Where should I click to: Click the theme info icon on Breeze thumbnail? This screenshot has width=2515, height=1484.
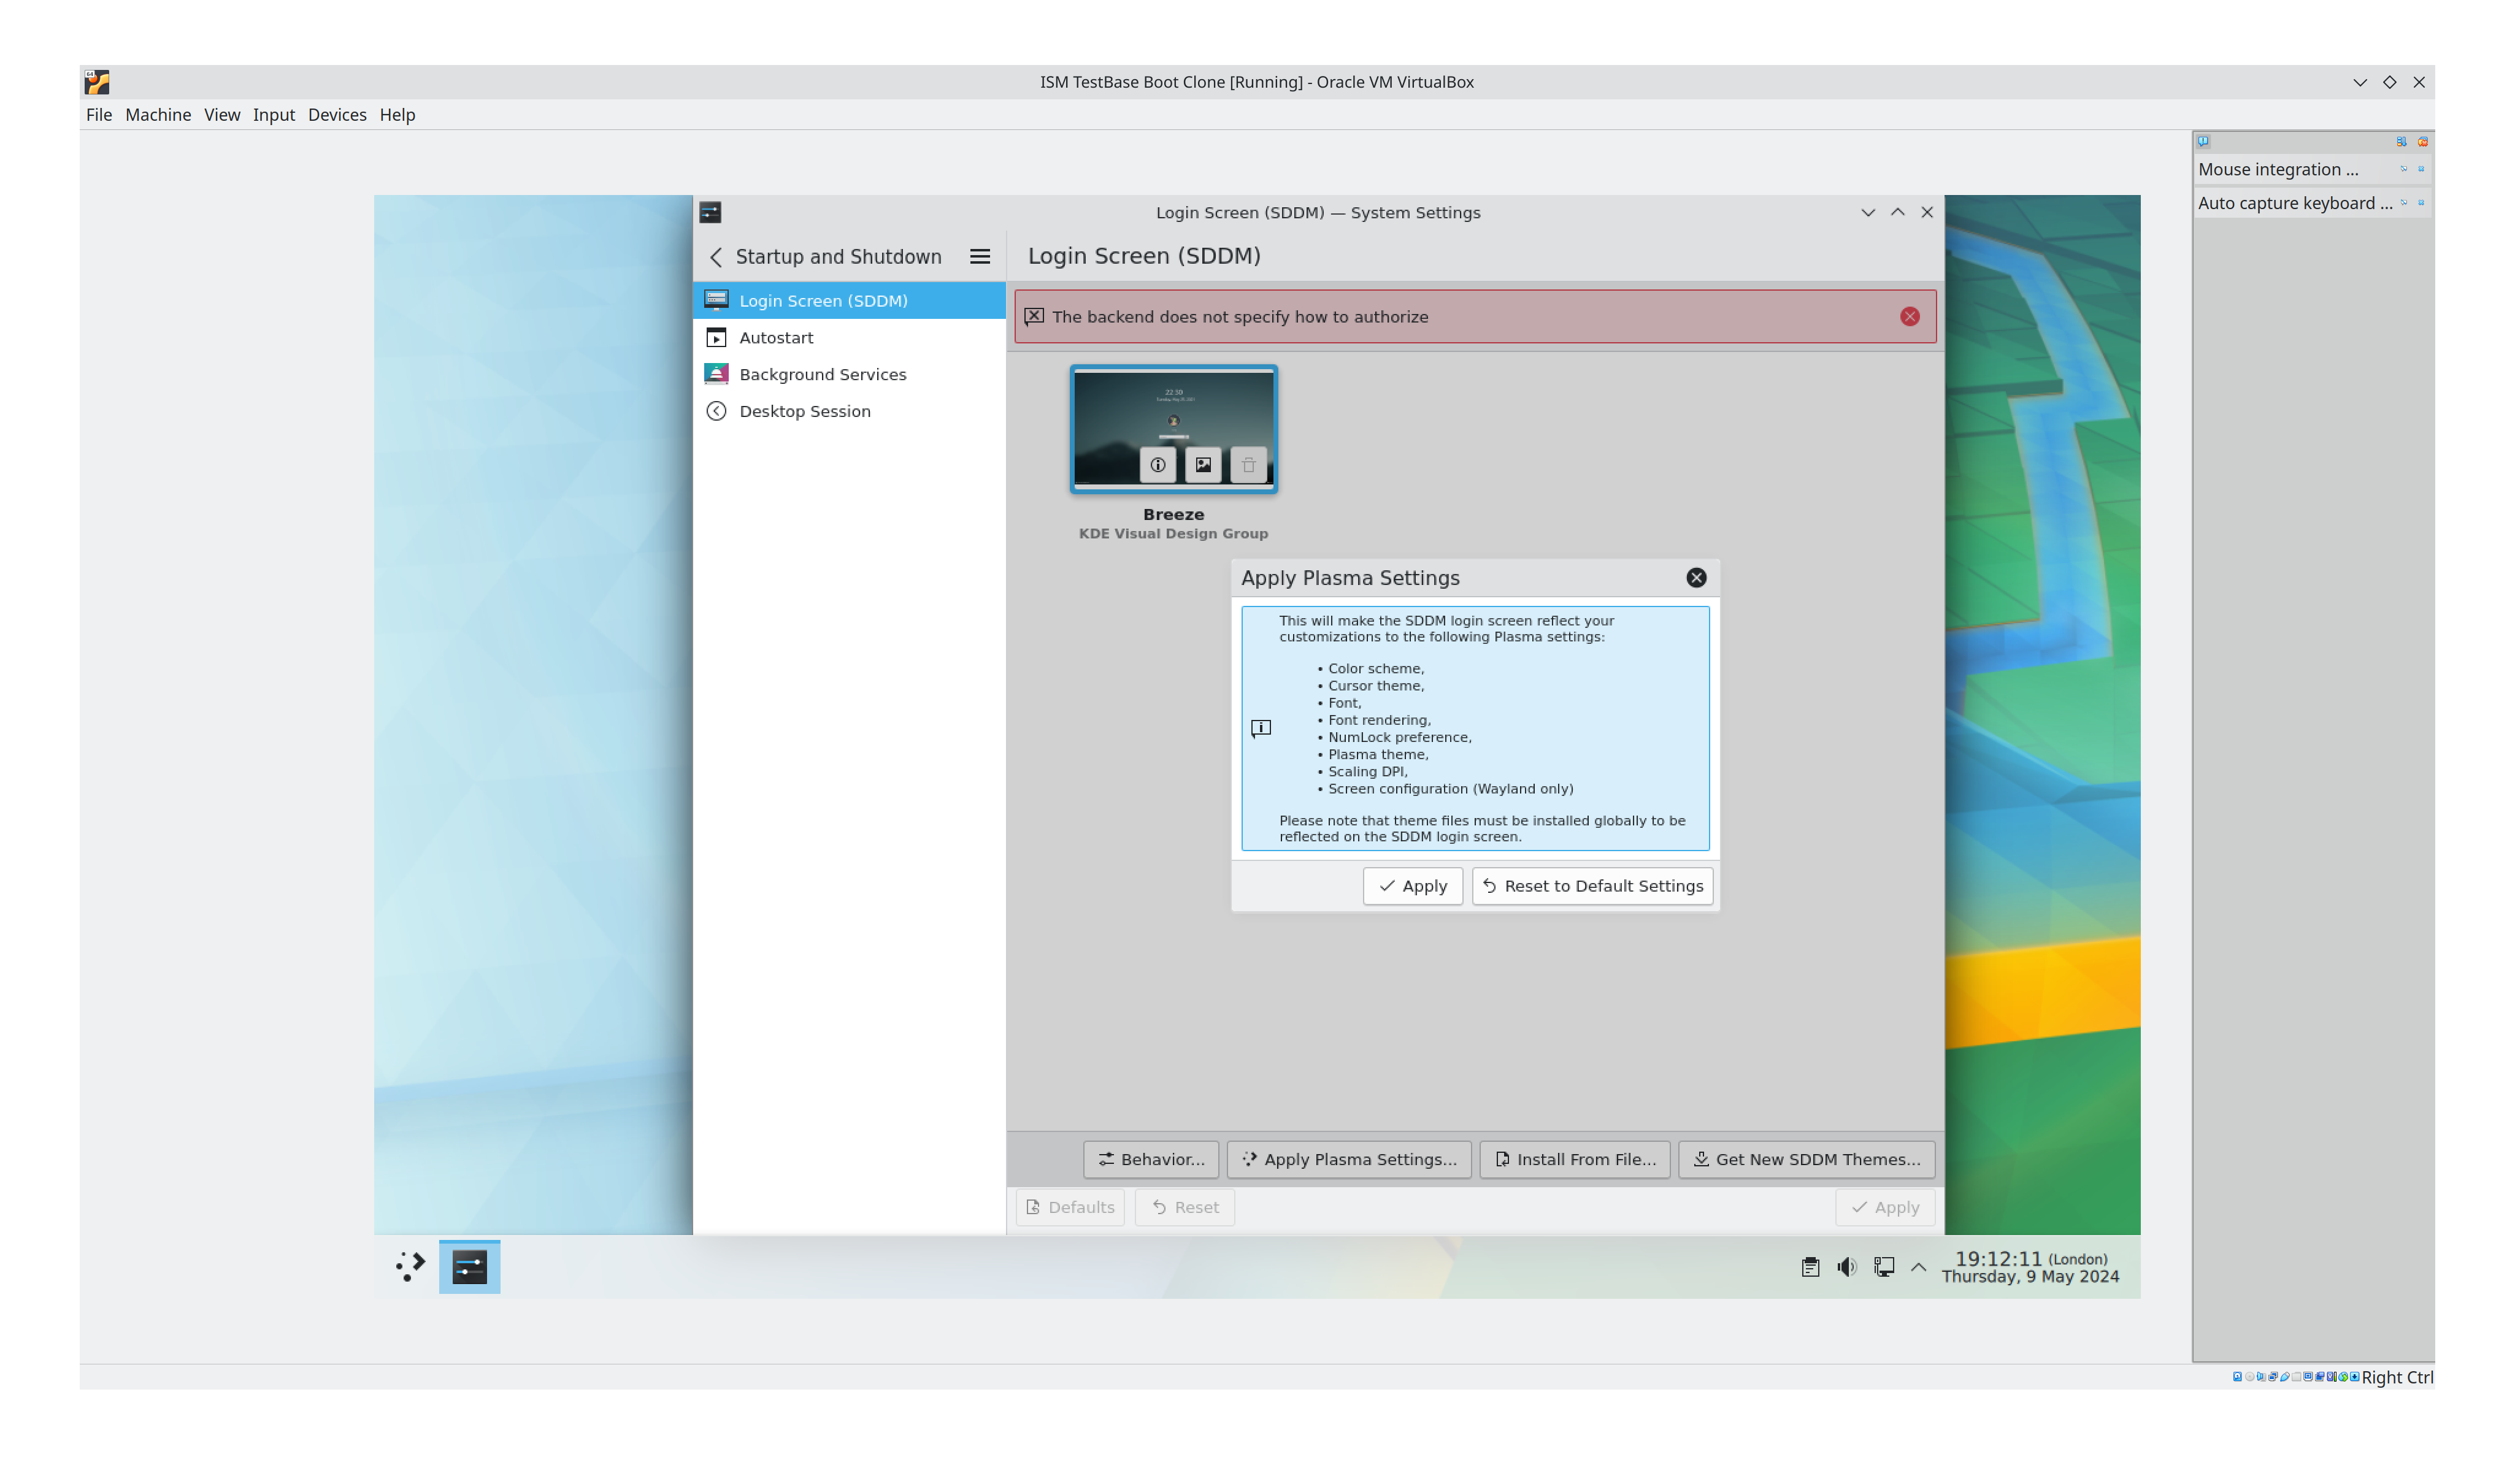1157,465
